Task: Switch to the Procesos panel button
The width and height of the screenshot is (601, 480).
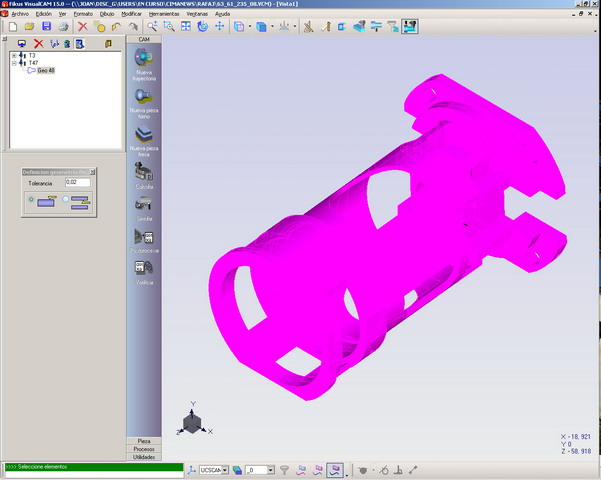Action: click(x=144, y=449)
